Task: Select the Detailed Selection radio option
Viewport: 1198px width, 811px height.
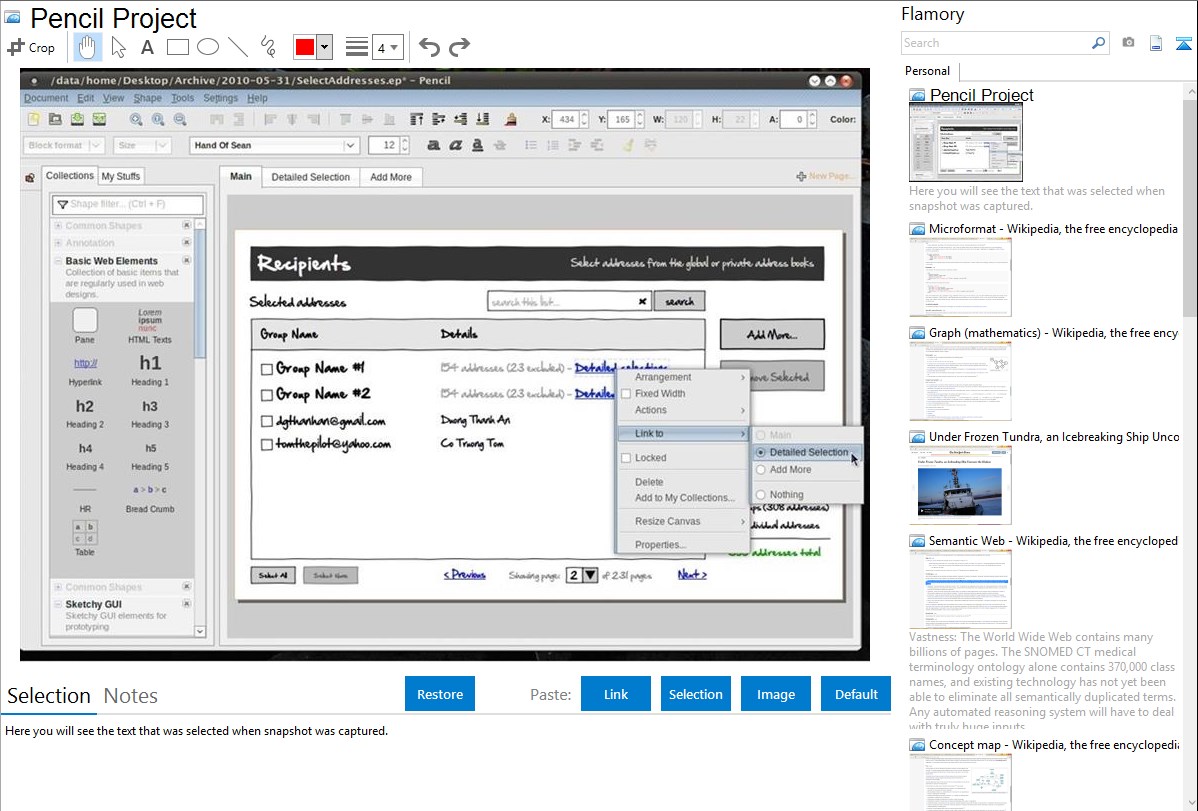Action: [761, 453]
